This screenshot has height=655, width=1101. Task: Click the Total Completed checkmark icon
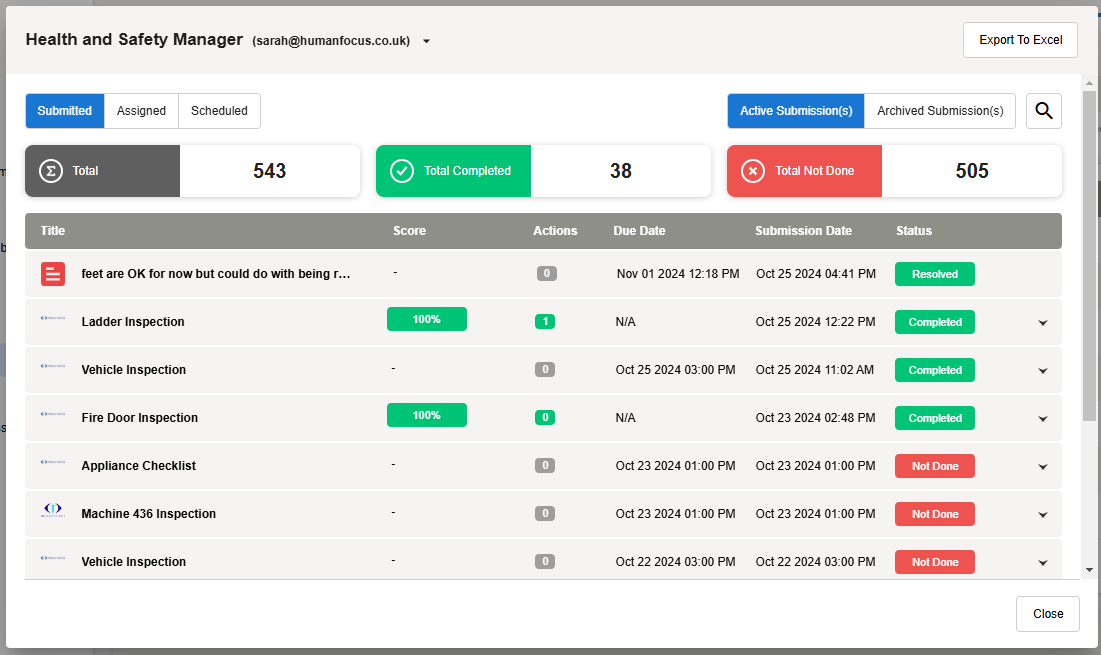tap(402, 171)
